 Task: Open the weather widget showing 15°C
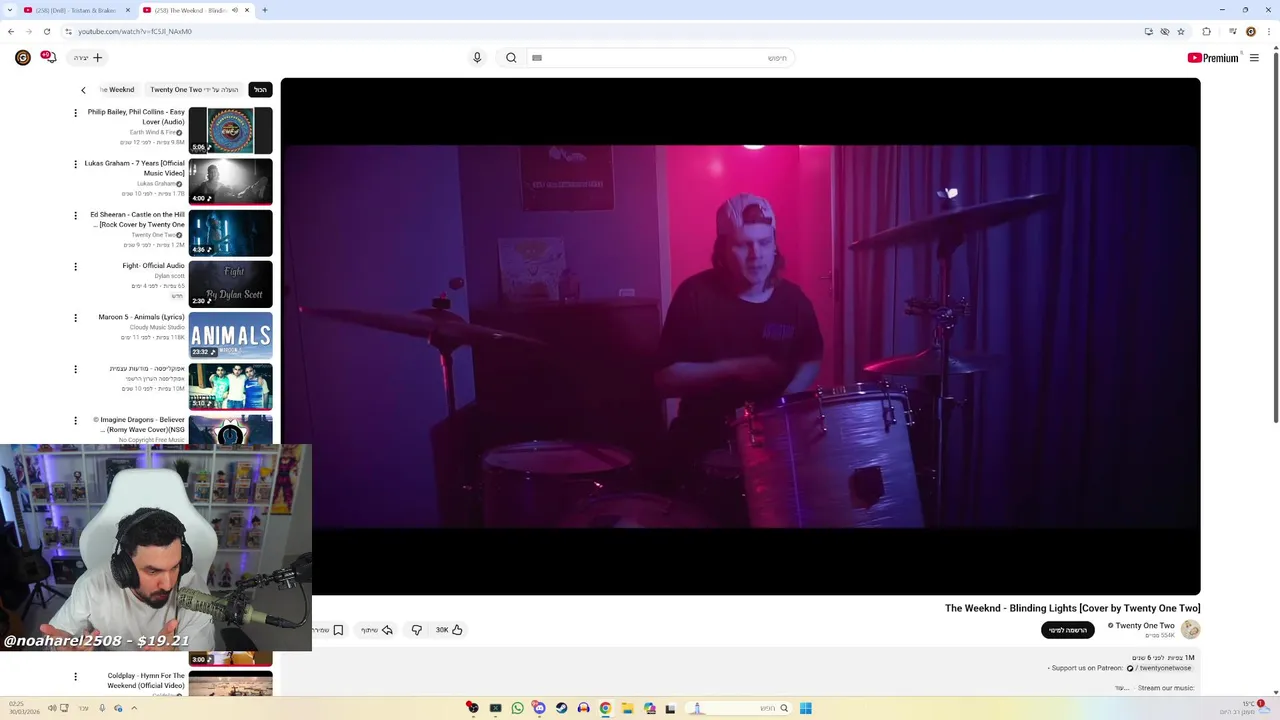pos(1245,707)
